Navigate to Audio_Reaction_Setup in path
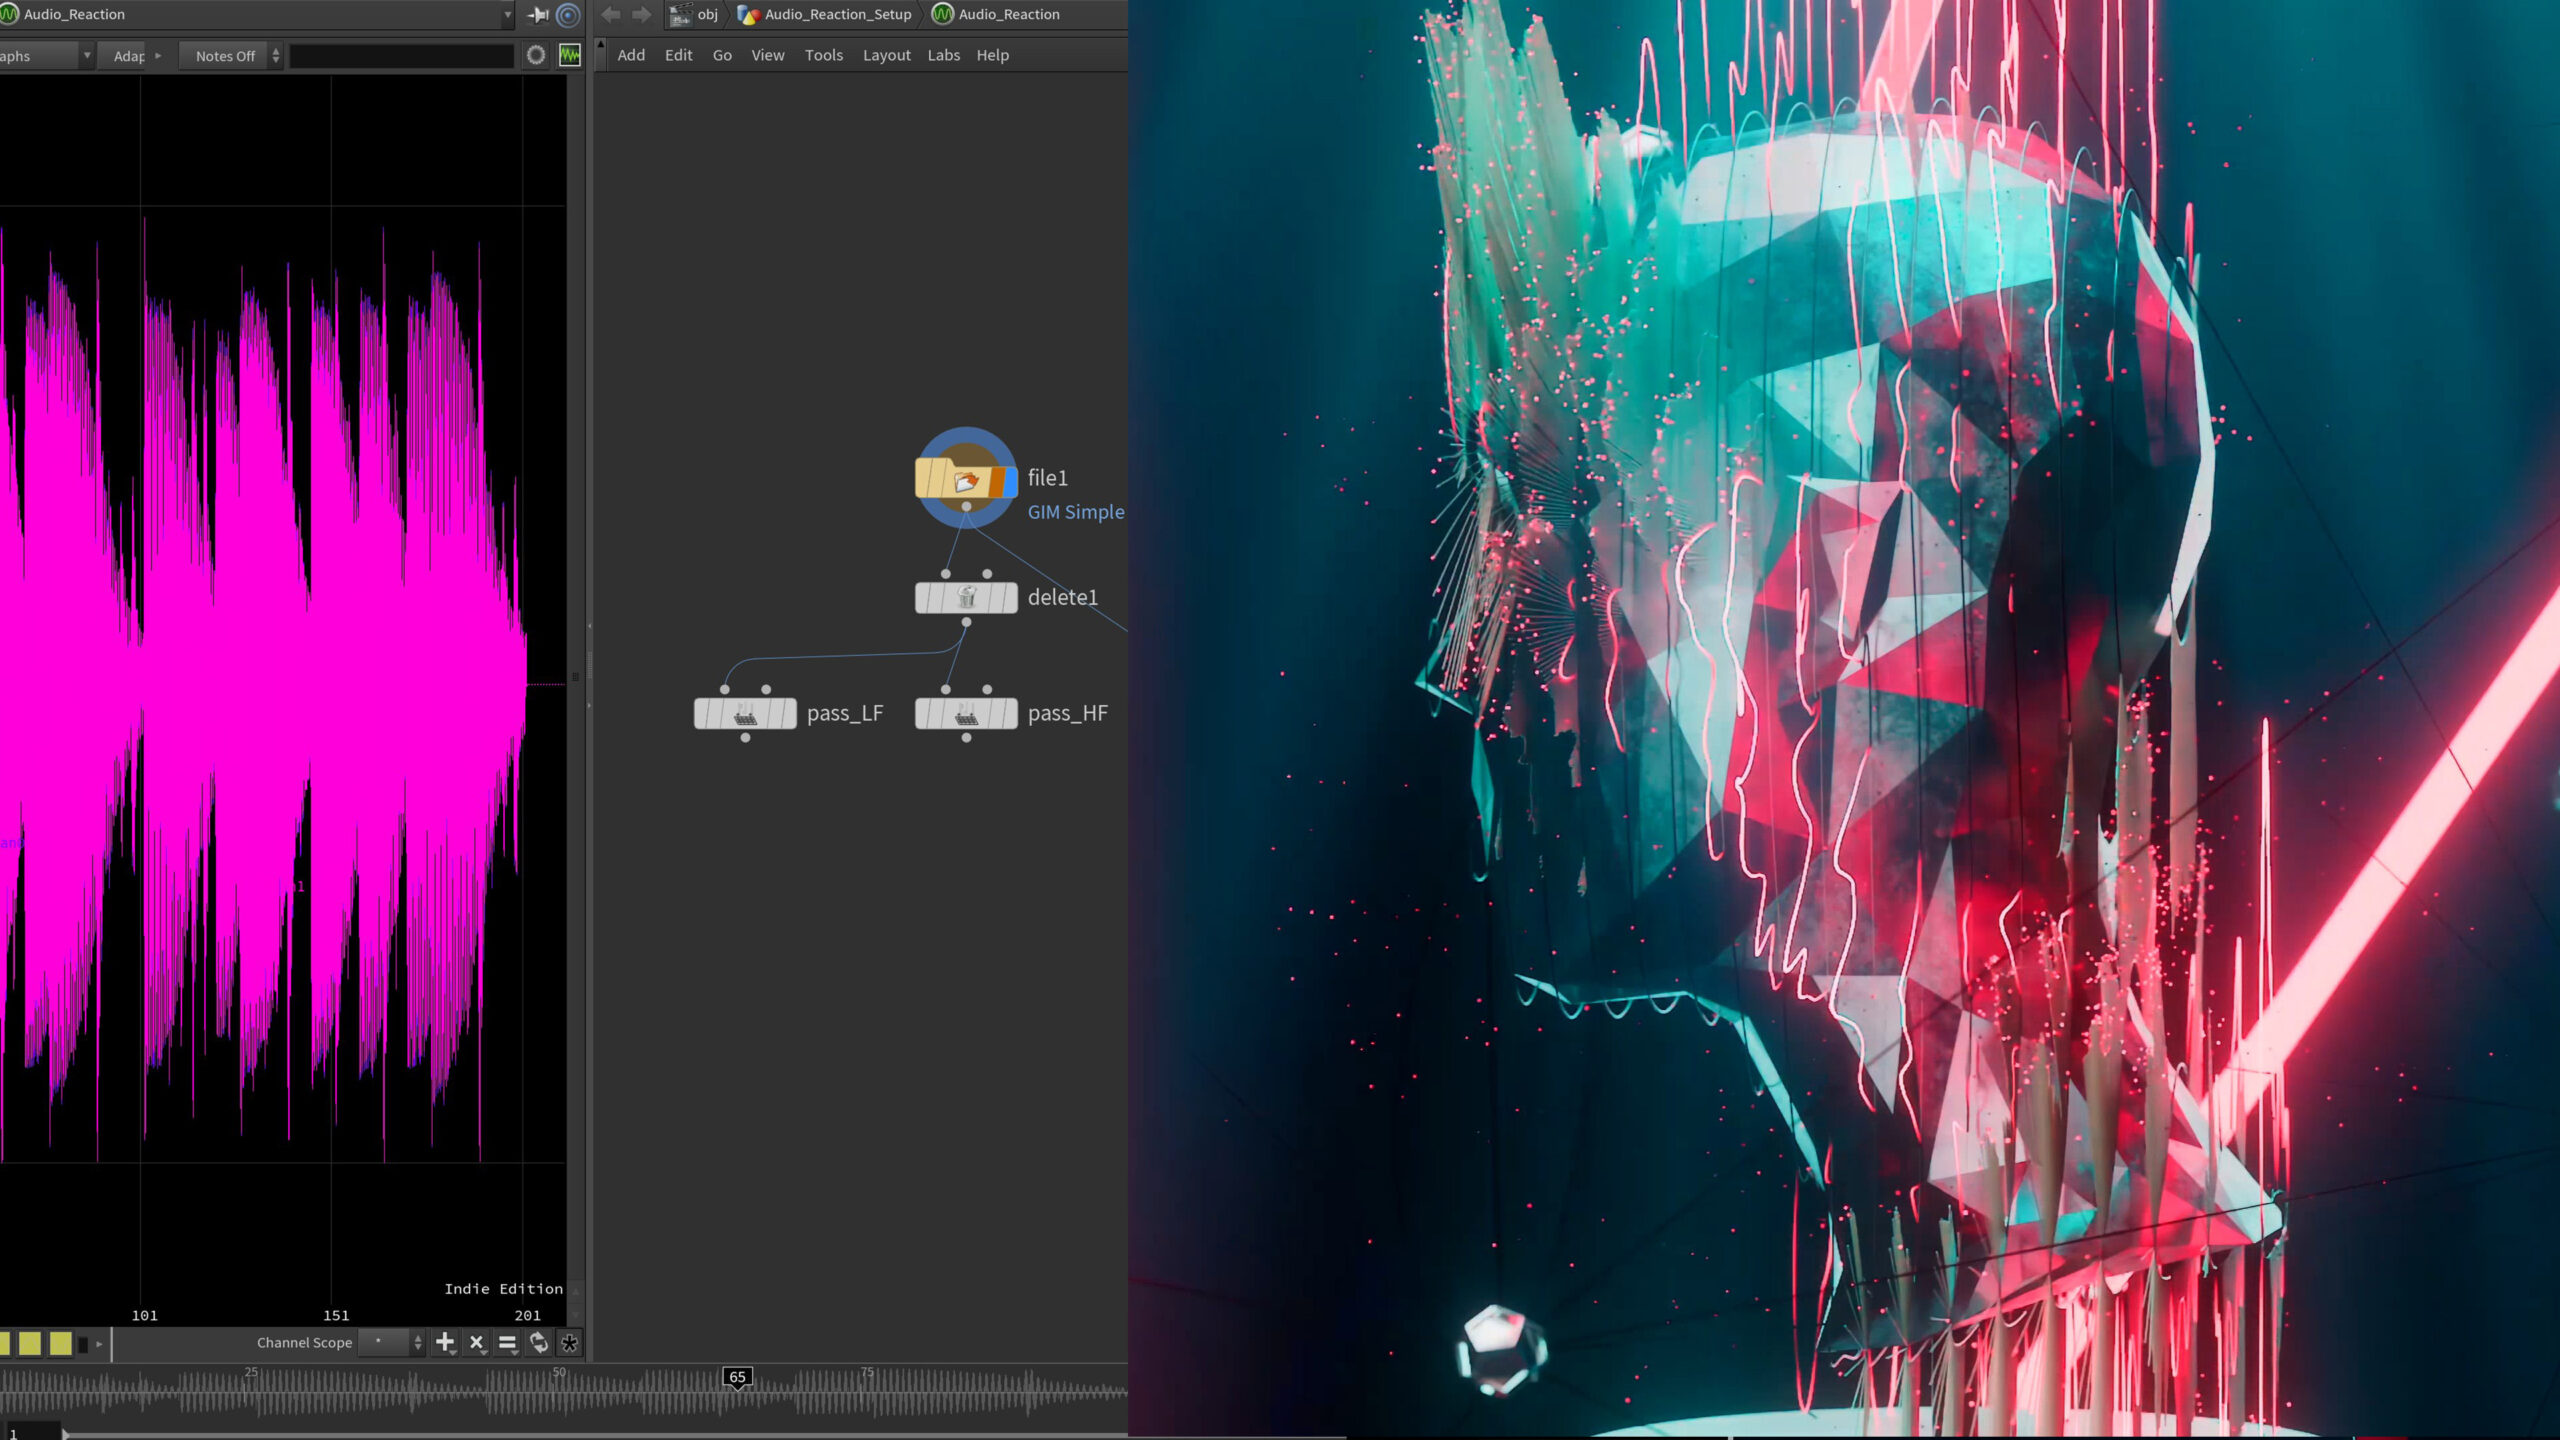2560x1440 pixels. tap(838, 14)
